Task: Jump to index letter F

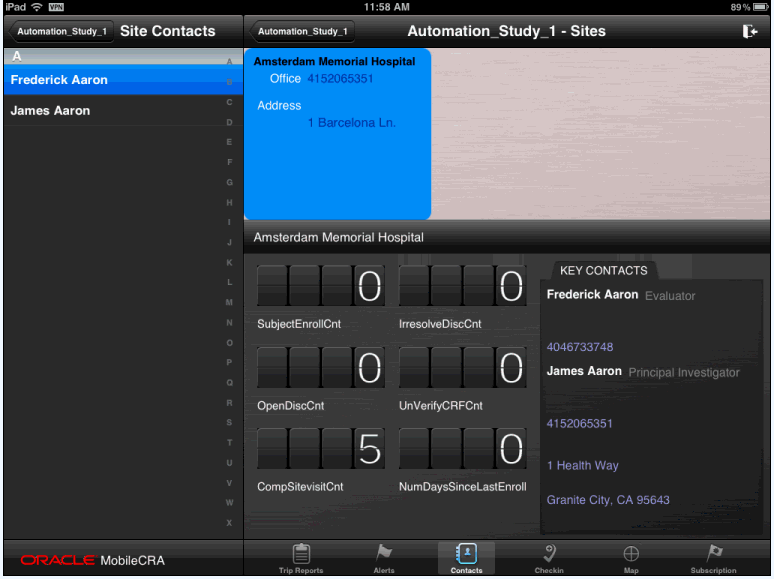Action: point(229,162)
